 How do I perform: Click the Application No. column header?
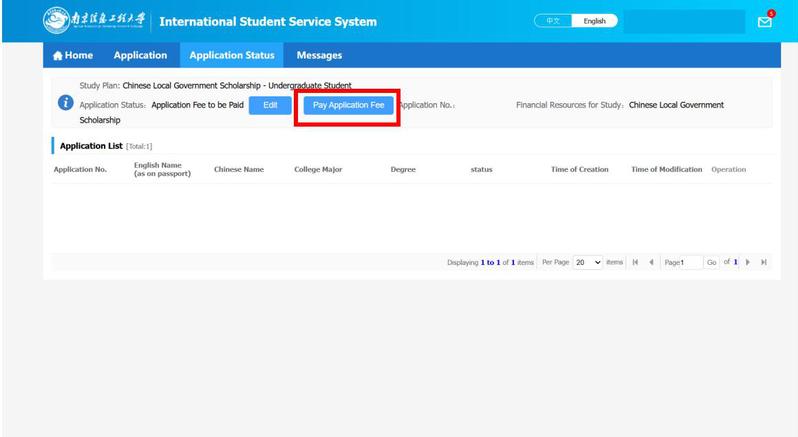click(x=80, y=169)
